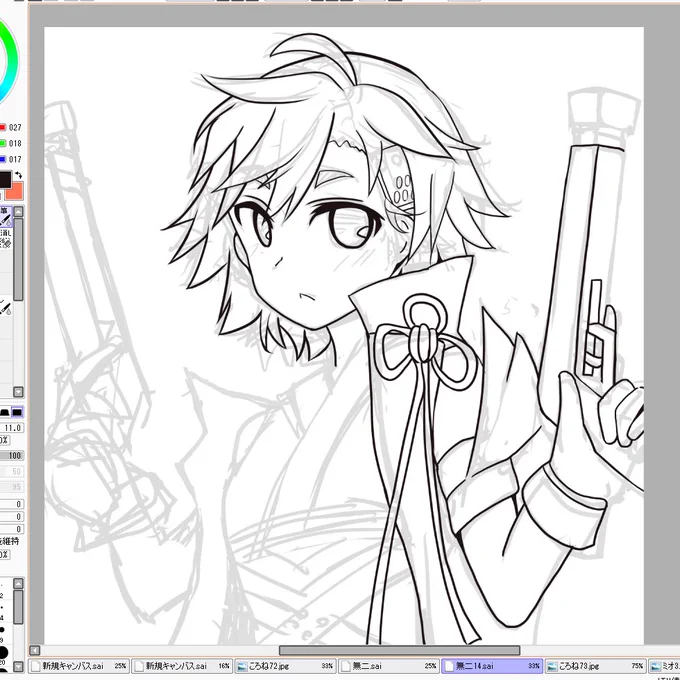The width and height of the screenshot is (680, 680).
Task: Click the second slider showing 0
Action: pos(12,517)
